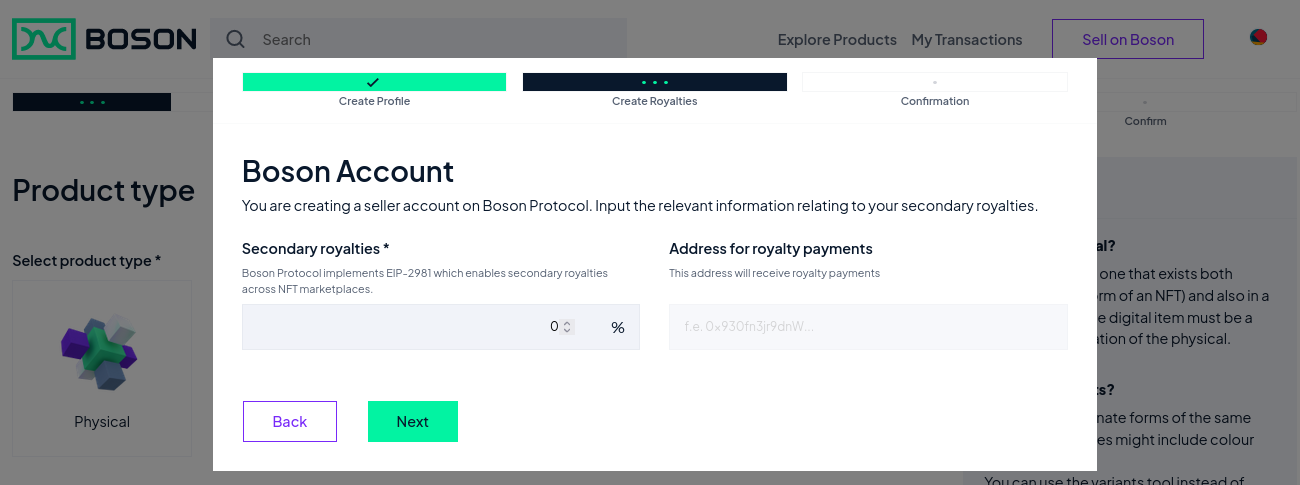This screenshot has width=1300, height=485.
Task: Click the three-dot Create Royalties progress bar
Action: click(654, 82)
